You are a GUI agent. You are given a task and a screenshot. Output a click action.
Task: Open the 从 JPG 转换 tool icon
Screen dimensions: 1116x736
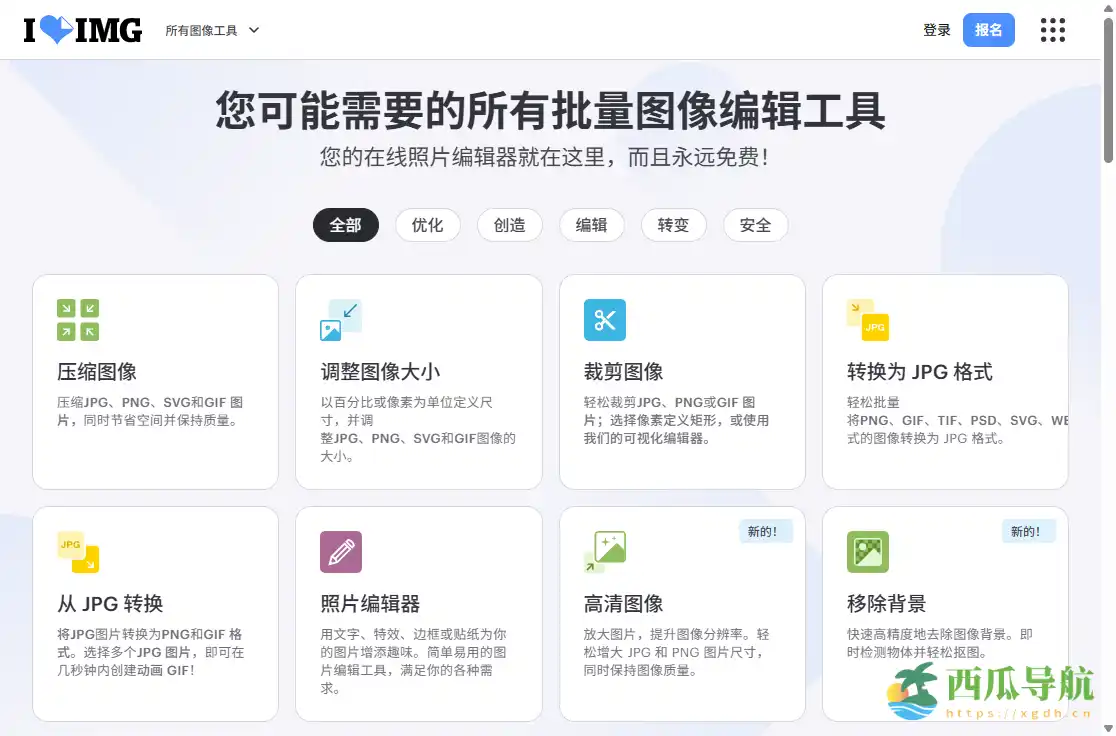pos(77,551)
